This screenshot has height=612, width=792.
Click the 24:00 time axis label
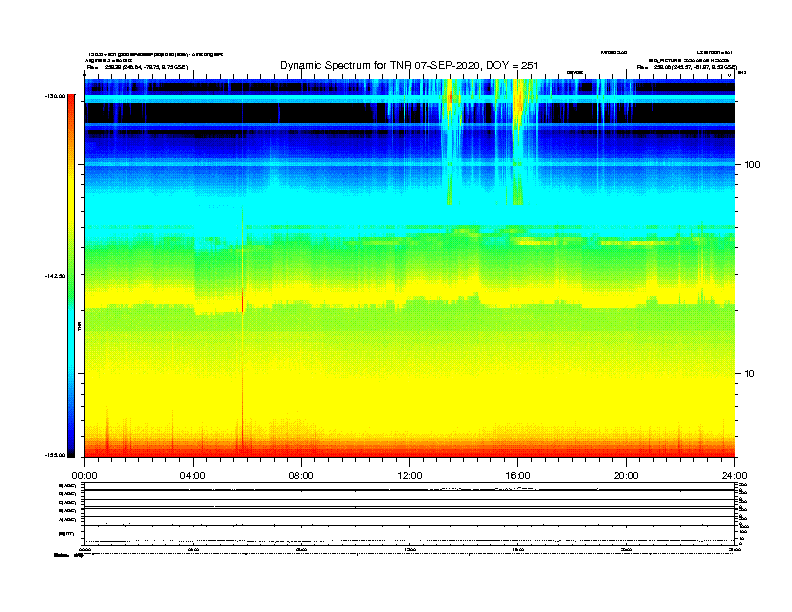click(x=734, y=476)
